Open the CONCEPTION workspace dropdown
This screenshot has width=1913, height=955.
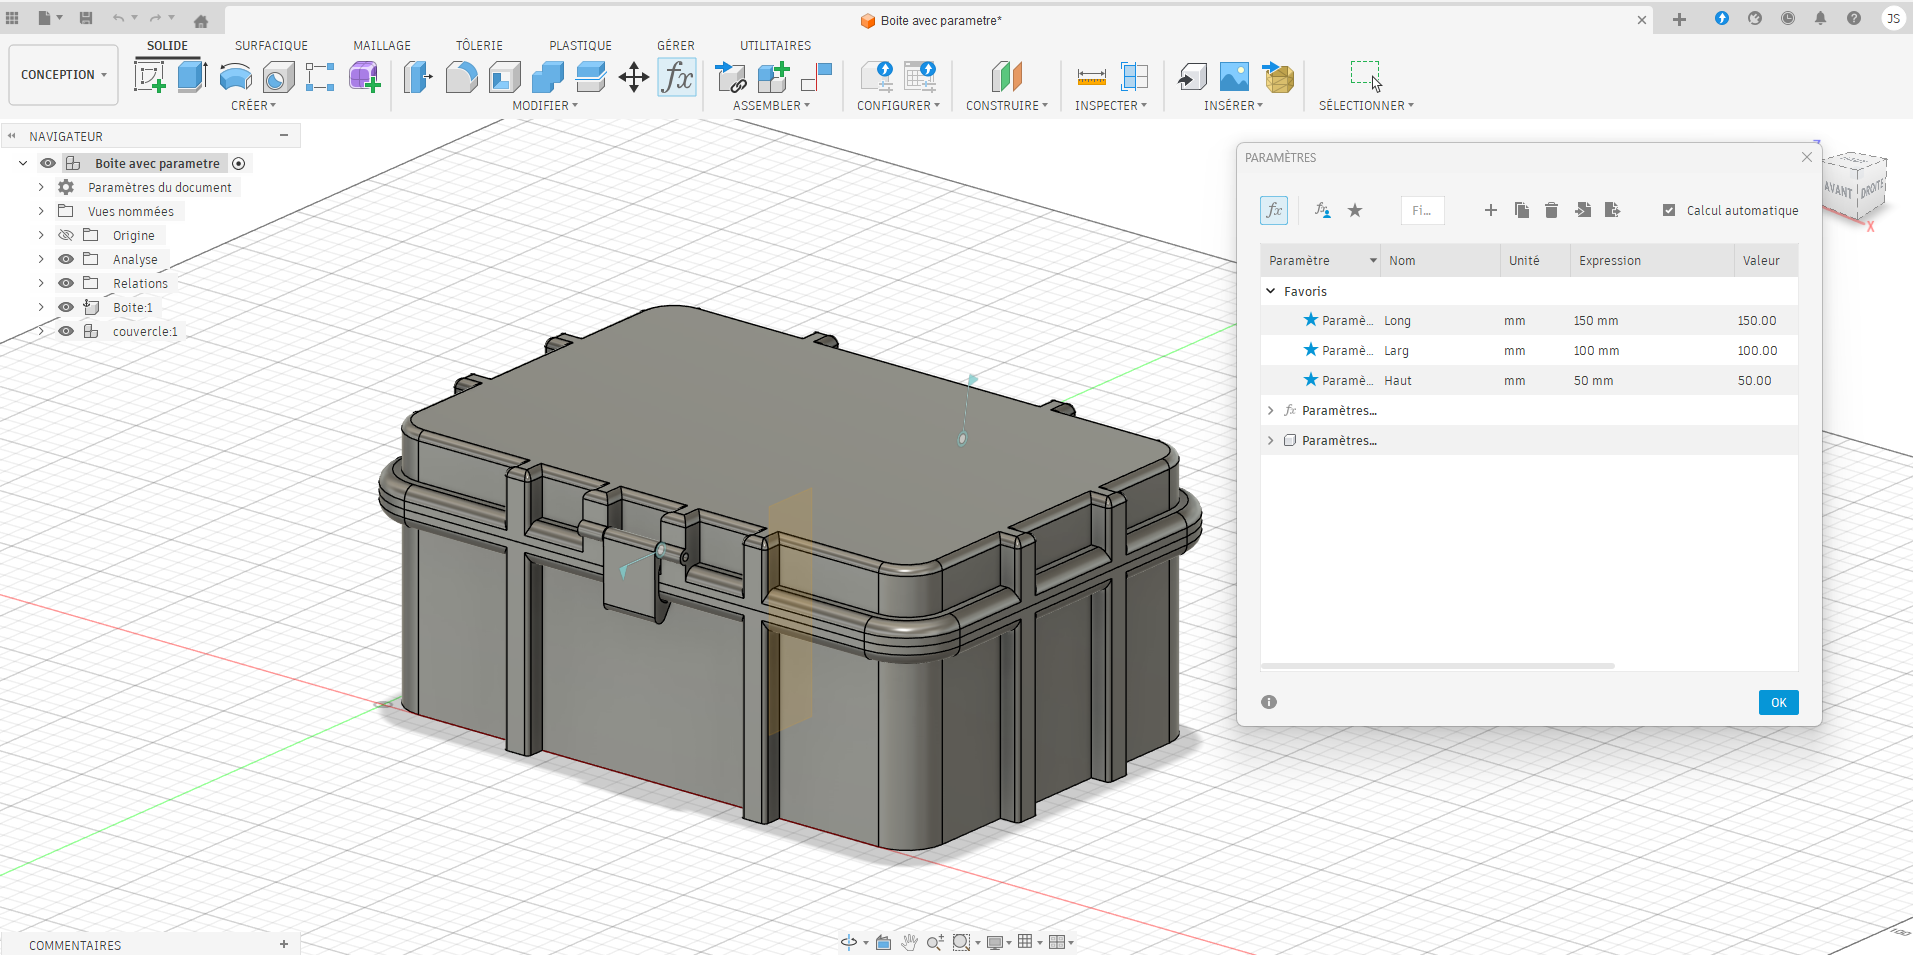tap(63, 75)
